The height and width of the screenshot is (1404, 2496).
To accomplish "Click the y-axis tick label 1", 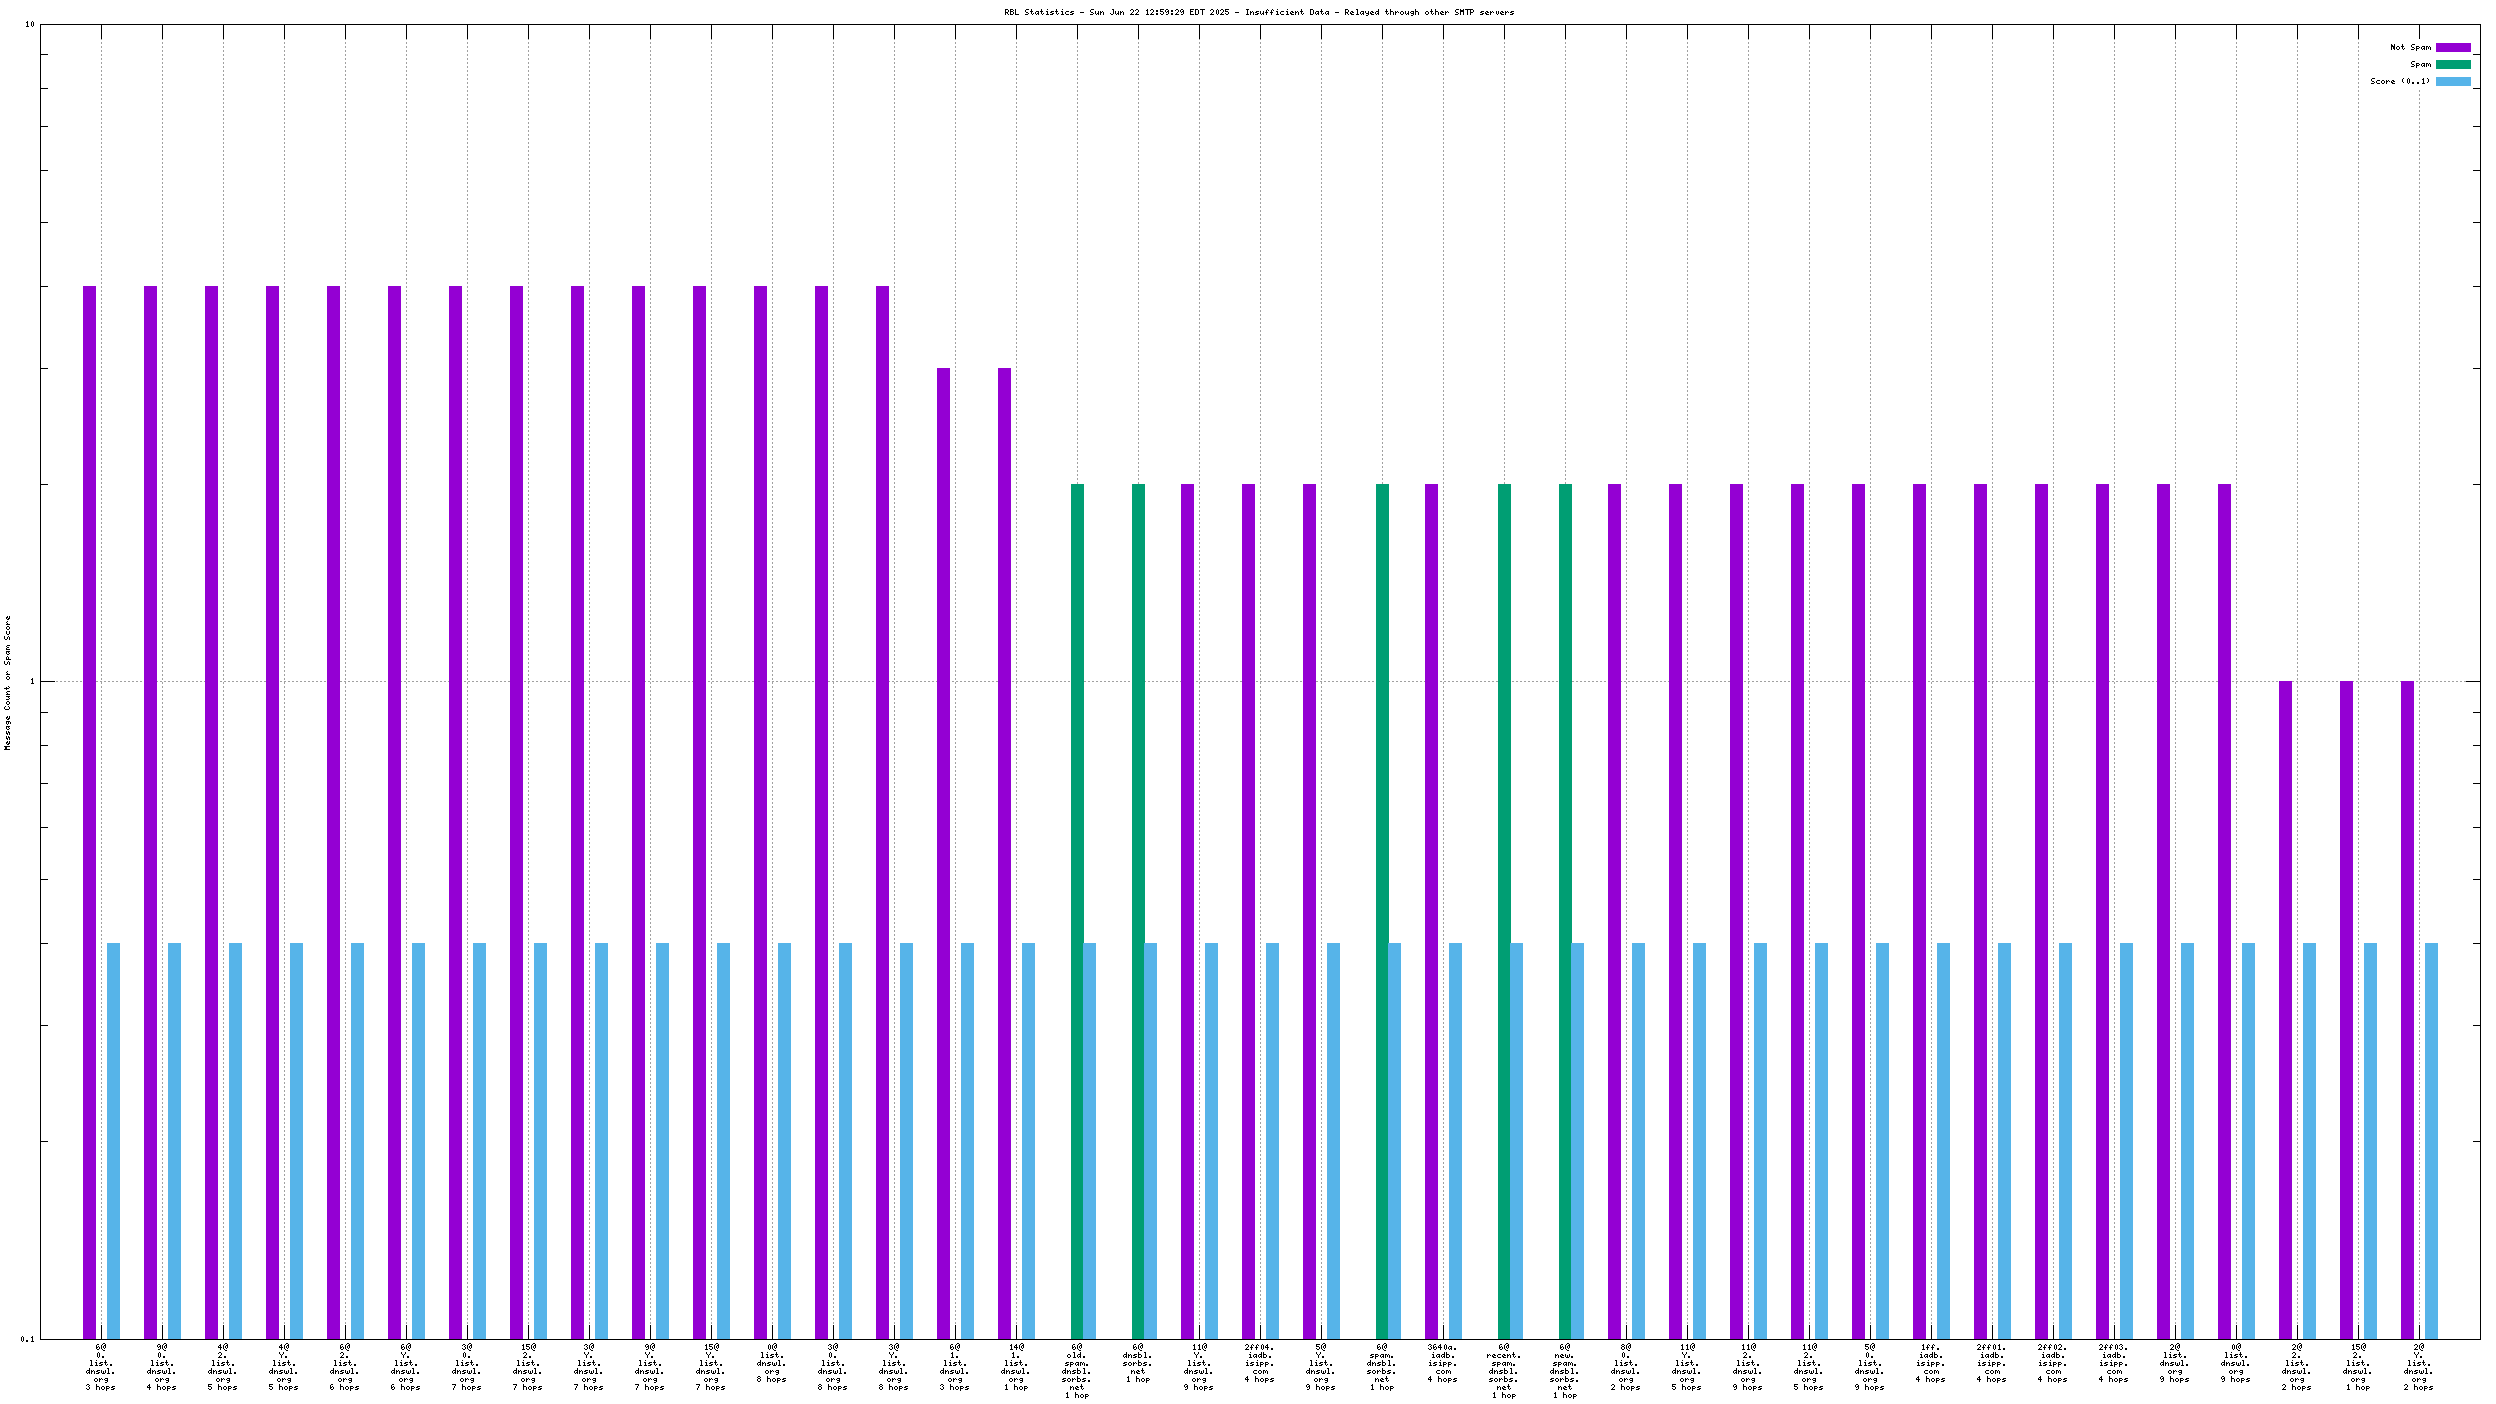I will pos(32,681).
